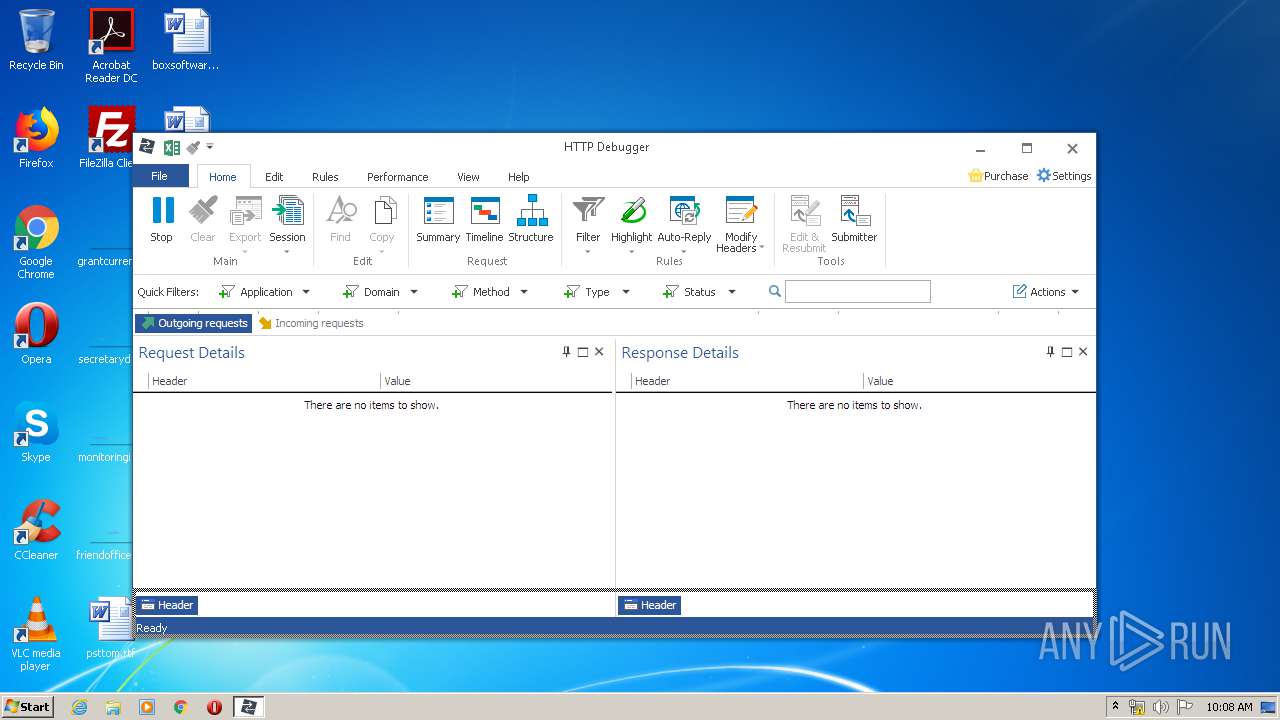1280x720 pixels.
Task: Open the Windows Start menu
Action: (27, 706)
